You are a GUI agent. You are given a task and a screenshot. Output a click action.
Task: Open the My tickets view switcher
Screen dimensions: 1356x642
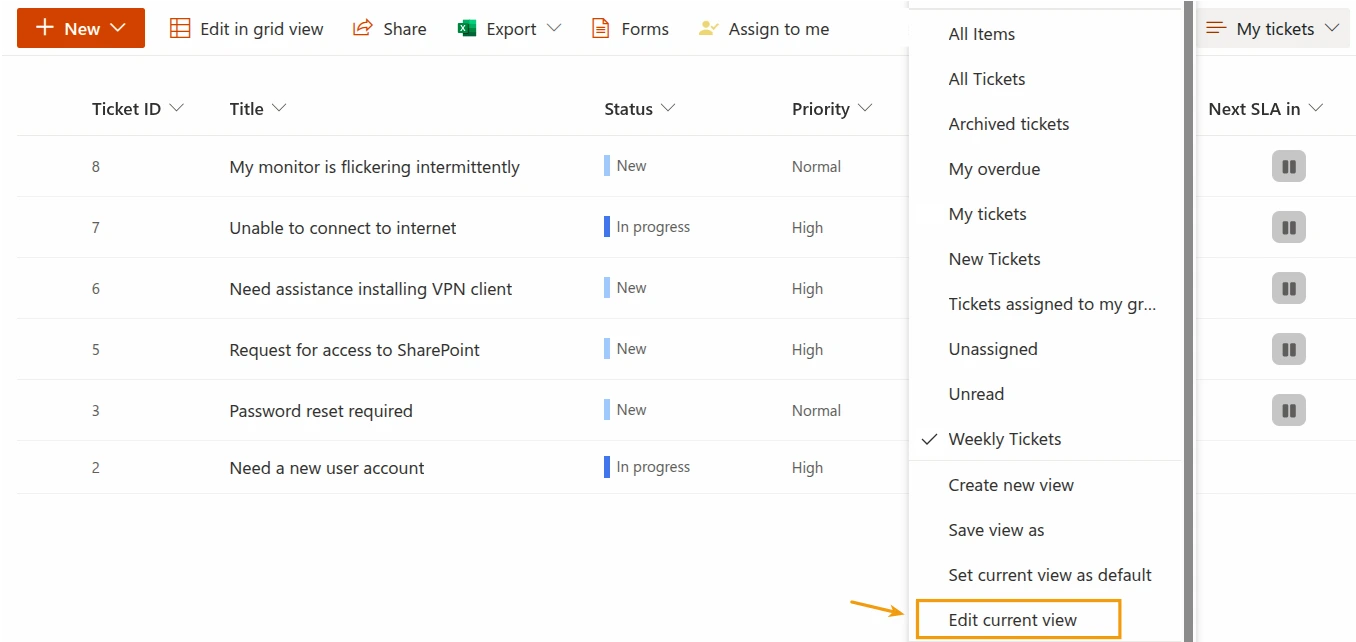pos(1273,29)
